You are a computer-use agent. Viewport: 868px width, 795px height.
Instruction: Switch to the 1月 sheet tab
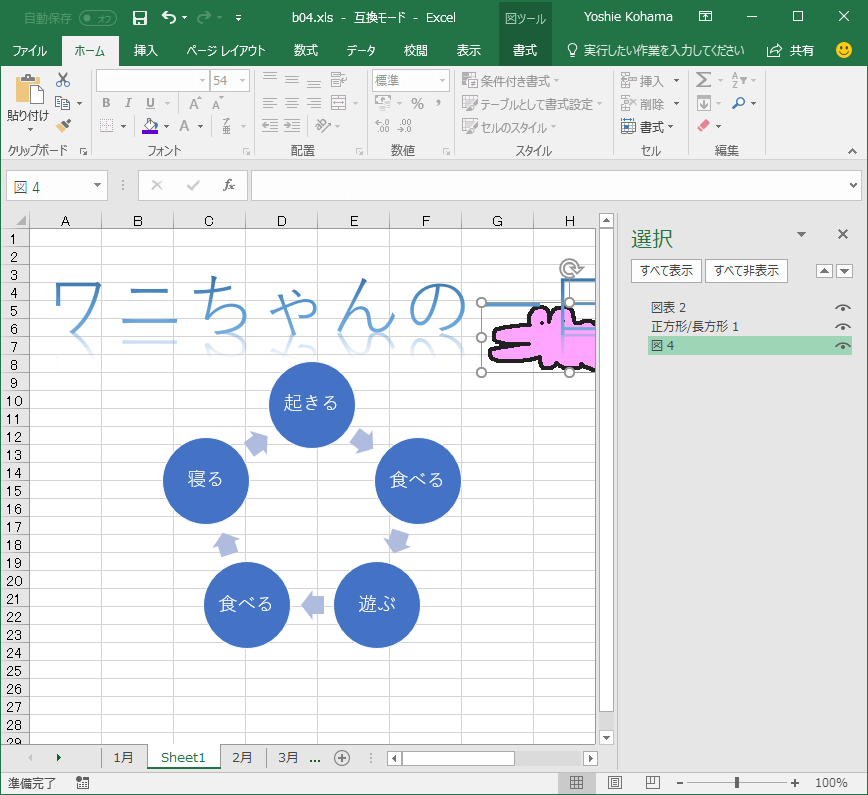click(123, 757)
